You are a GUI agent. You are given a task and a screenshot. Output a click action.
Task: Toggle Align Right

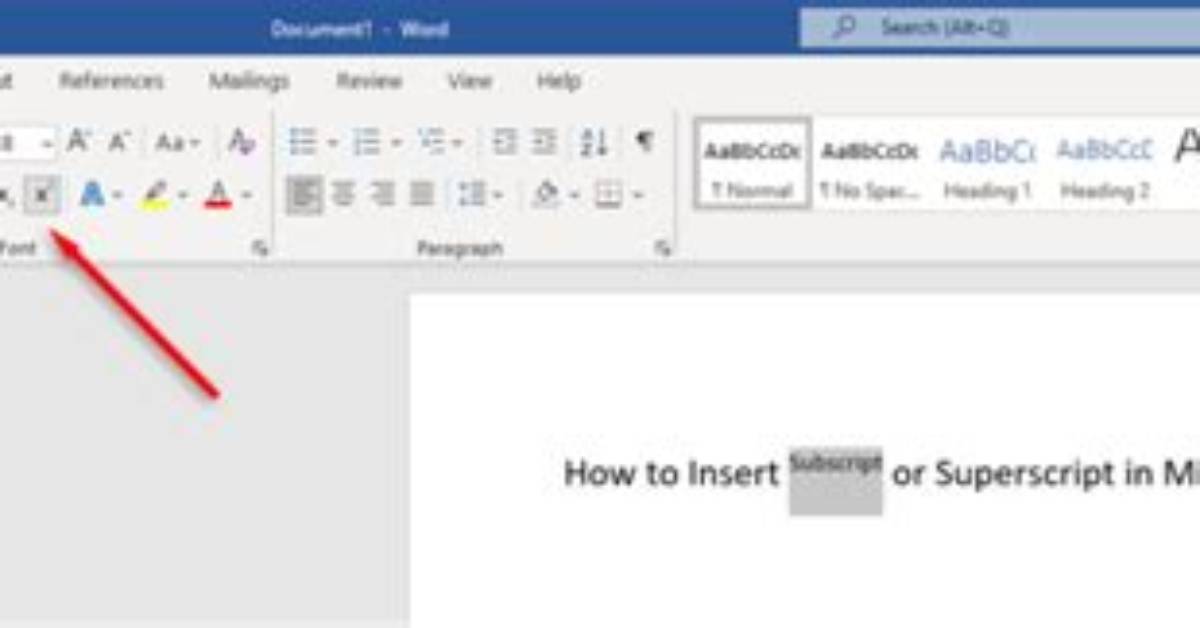click(x=382, y=195)
